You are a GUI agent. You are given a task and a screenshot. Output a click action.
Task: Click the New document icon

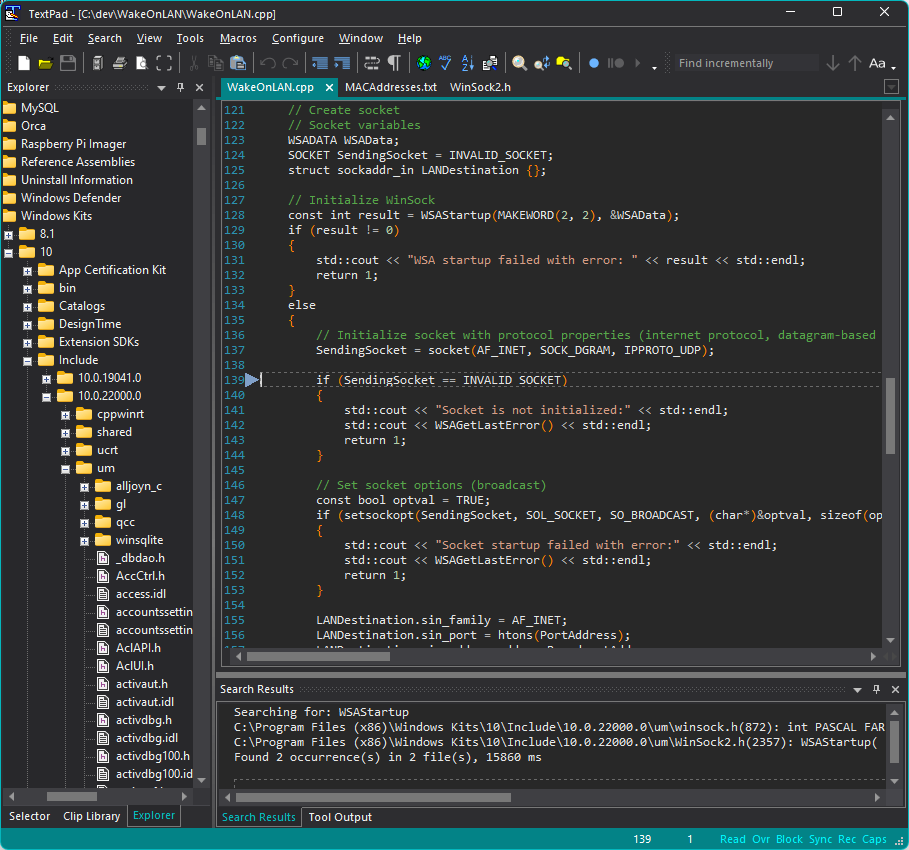pos(24,63)
